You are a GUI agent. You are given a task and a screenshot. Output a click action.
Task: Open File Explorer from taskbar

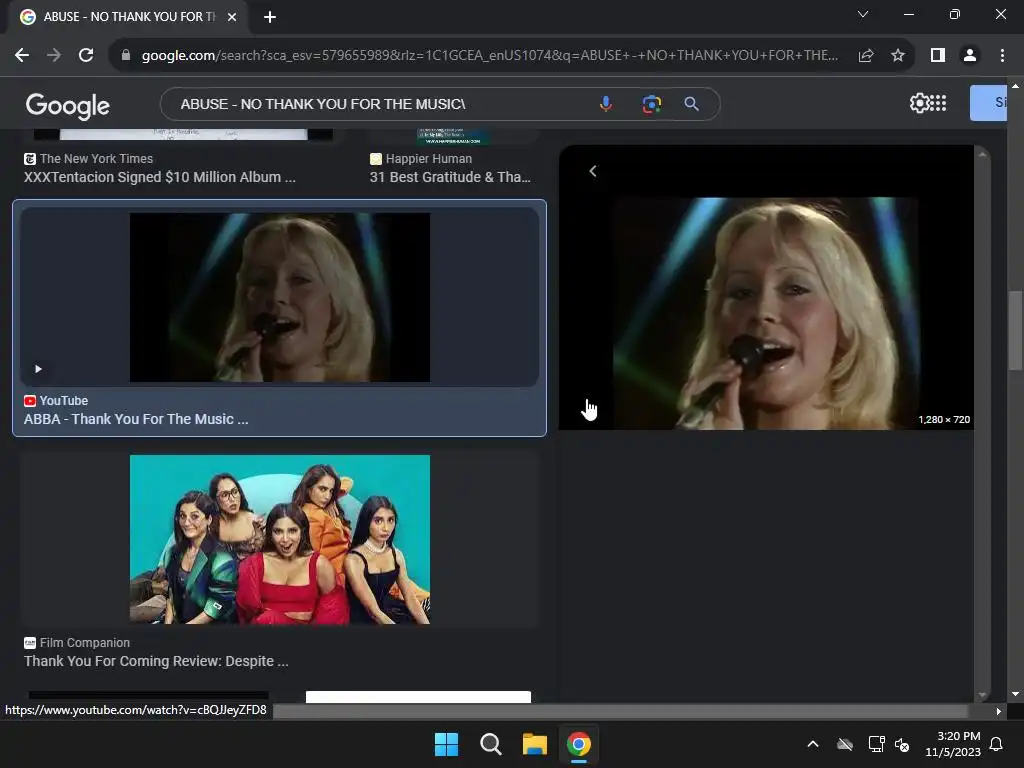click(x=534, y=744)
